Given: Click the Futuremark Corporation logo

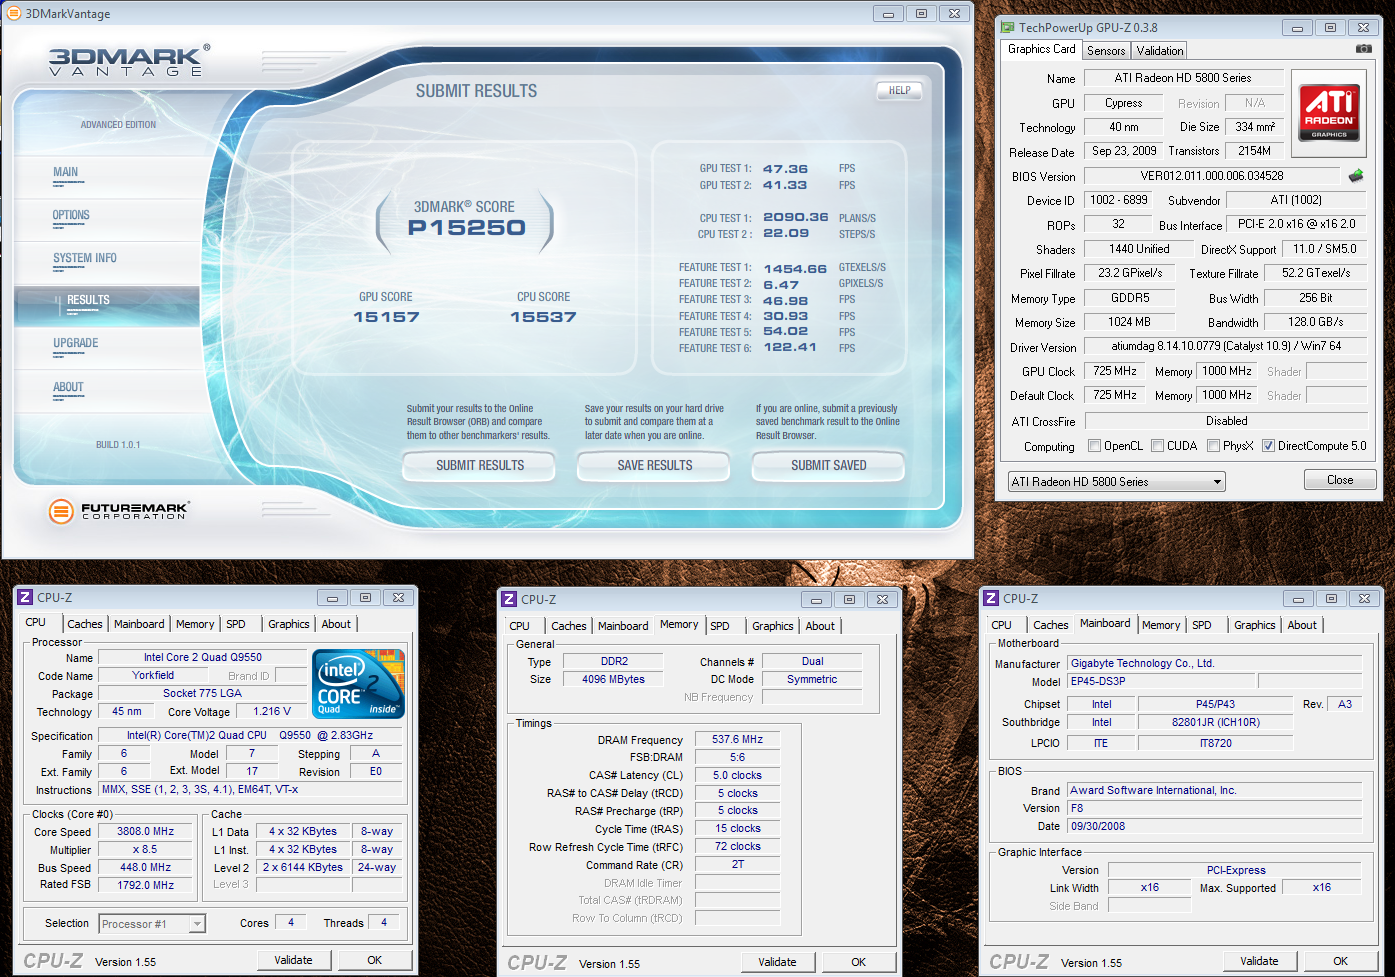Looking at the screenshot, I should (x=118, y=511).
